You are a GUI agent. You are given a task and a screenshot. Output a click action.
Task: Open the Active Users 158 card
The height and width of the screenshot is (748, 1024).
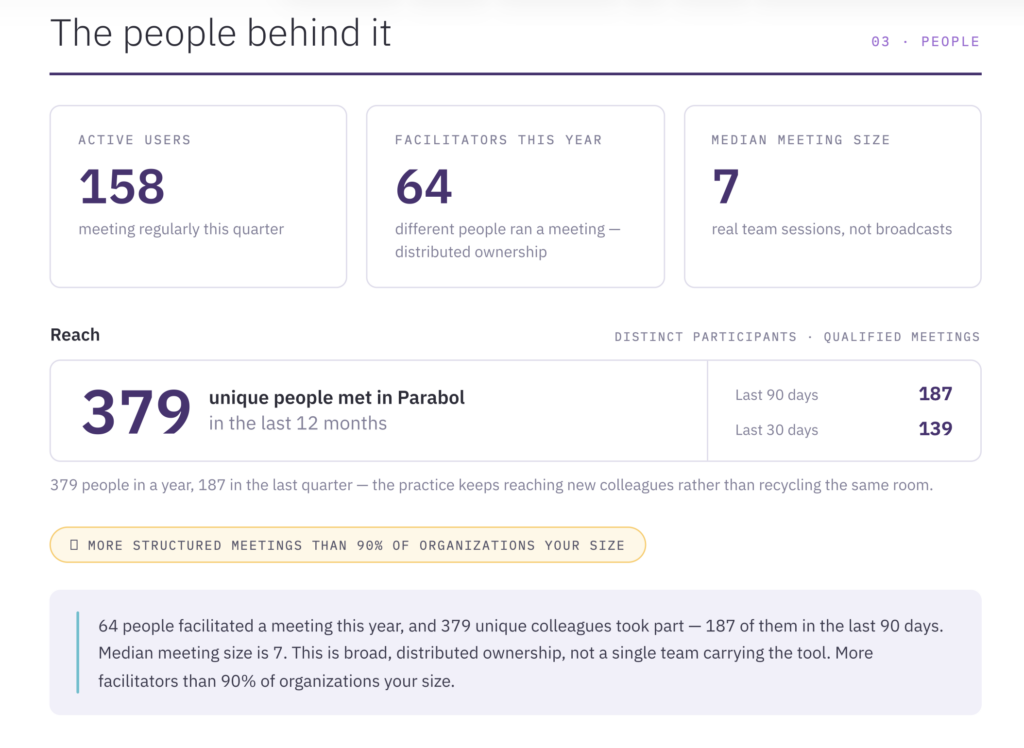point(199,197)
